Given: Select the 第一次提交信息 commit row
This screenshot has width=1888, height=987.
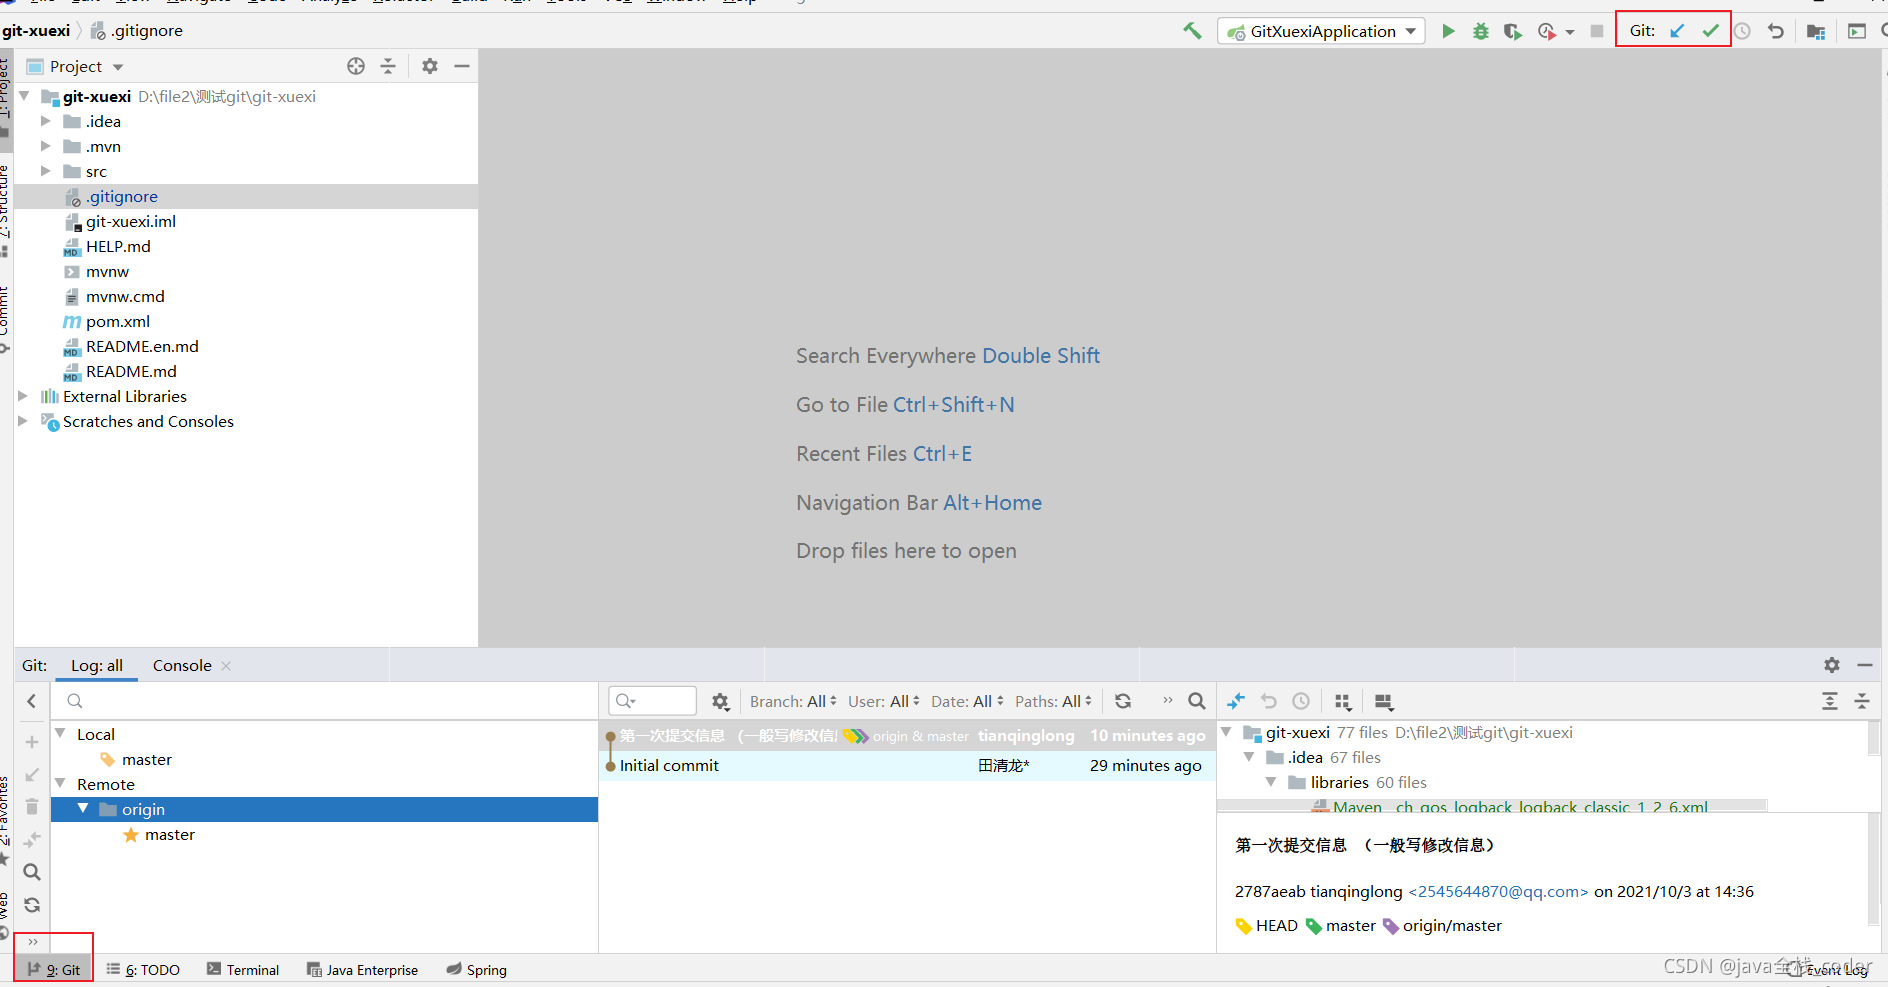Looking at the screenshot, I should click(907, 735).
